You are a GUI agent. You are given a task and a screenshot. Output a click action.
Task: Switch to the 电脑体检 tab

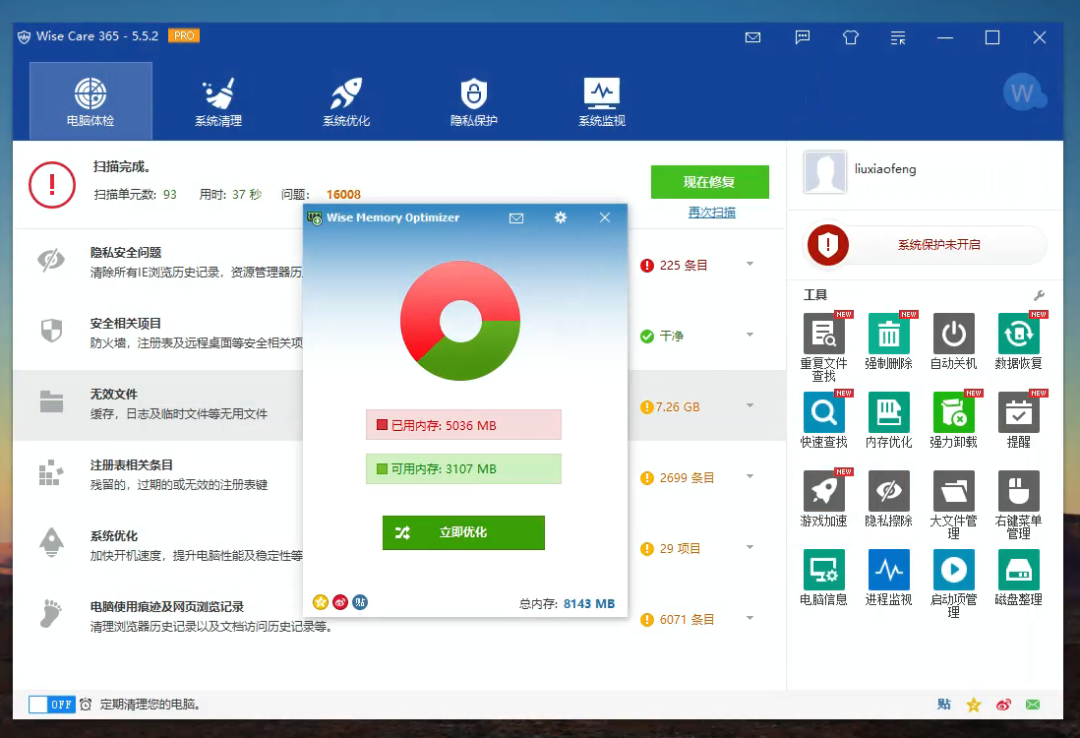90,101
